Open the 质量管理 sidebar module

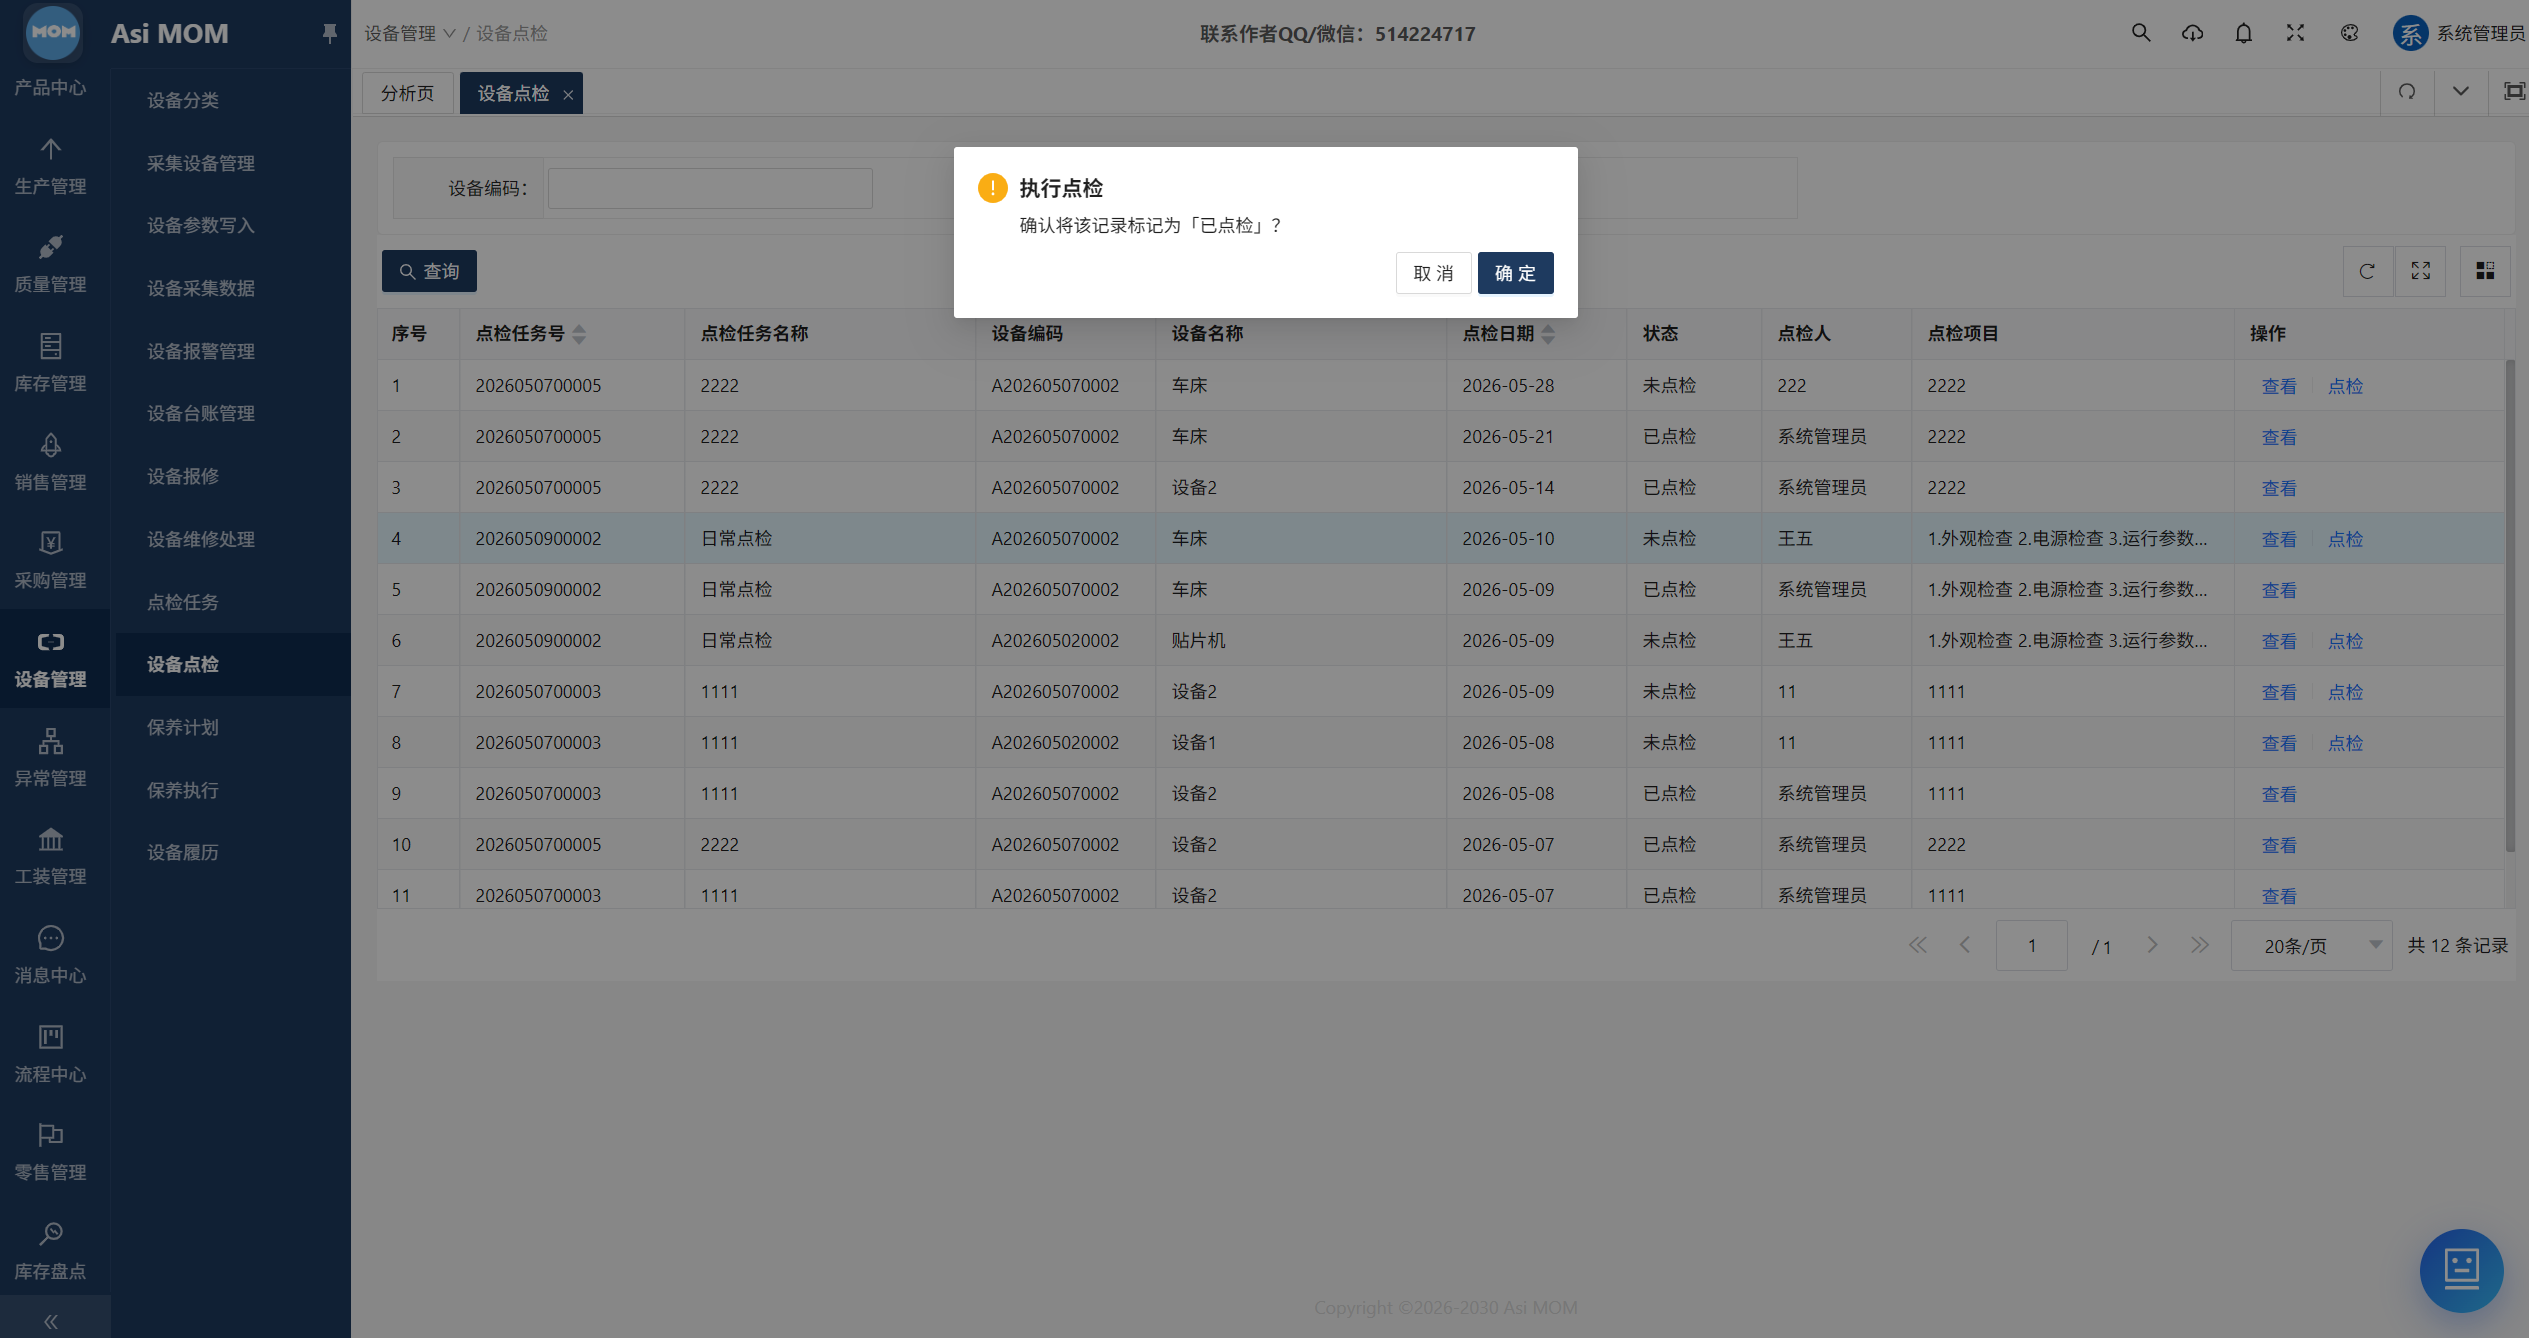point(50,265)
